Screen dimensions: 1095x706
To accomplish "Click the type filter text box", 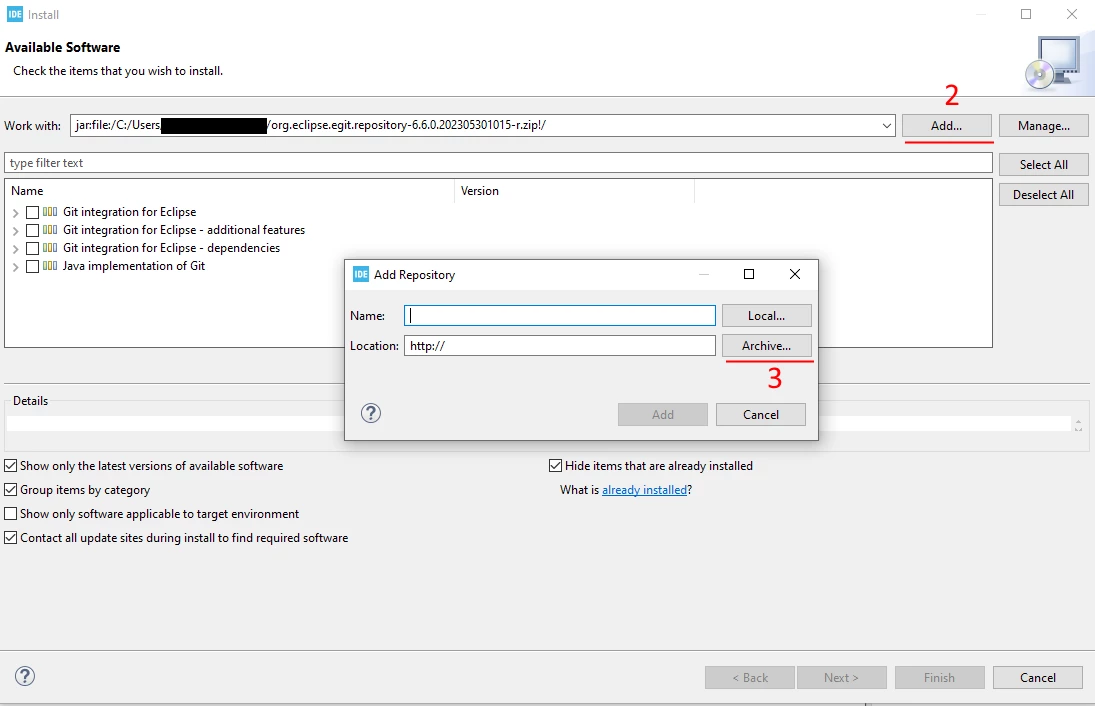I will click(x=498, y=163).
